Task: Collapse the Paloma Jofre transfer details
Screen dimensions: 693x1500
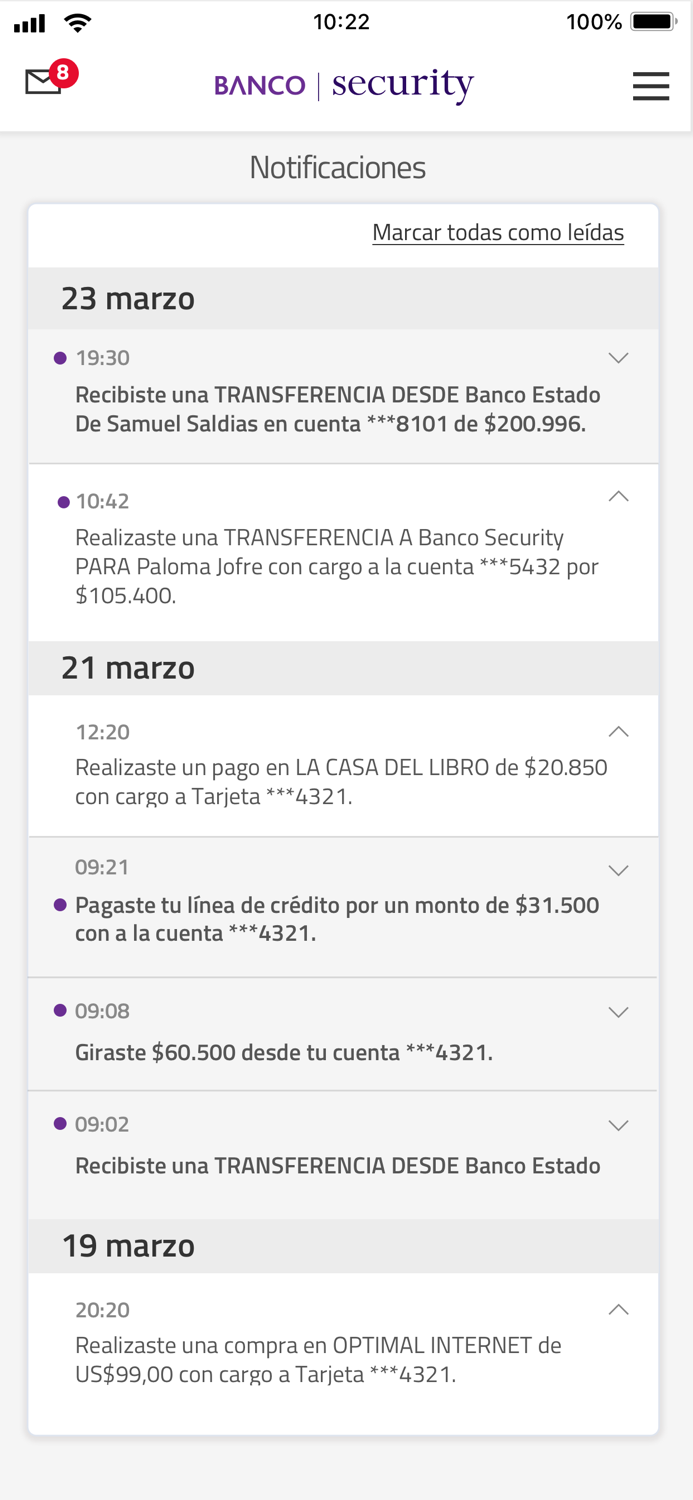Action: [618, 496]
